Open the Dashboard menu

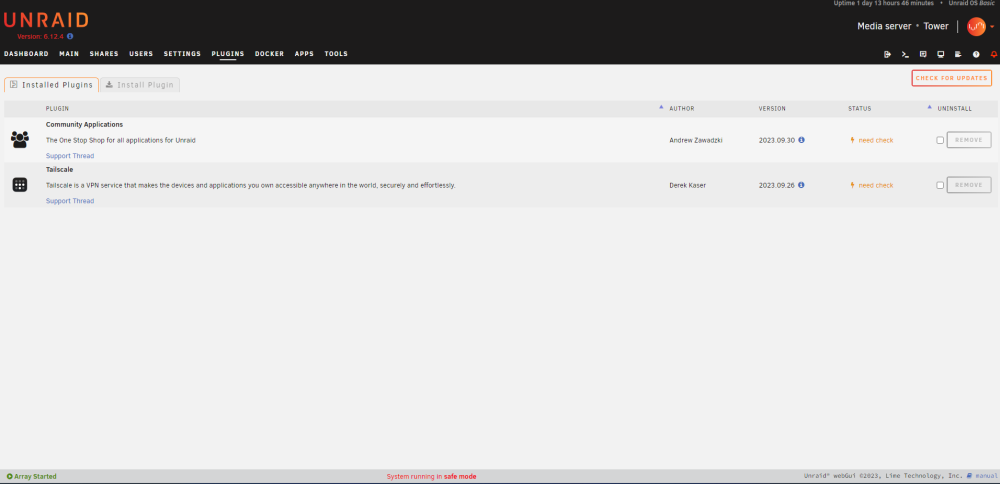coord(26,54)
